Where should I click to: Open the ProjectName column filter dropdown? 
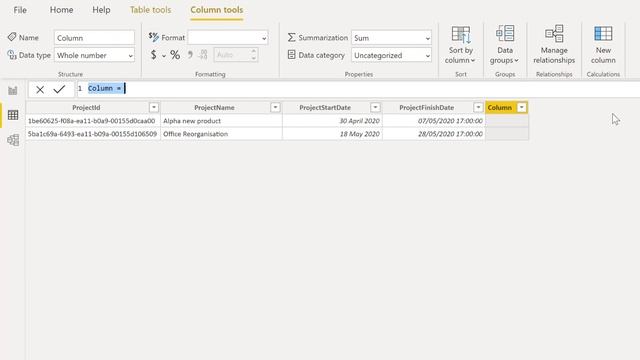coord(276,107)
